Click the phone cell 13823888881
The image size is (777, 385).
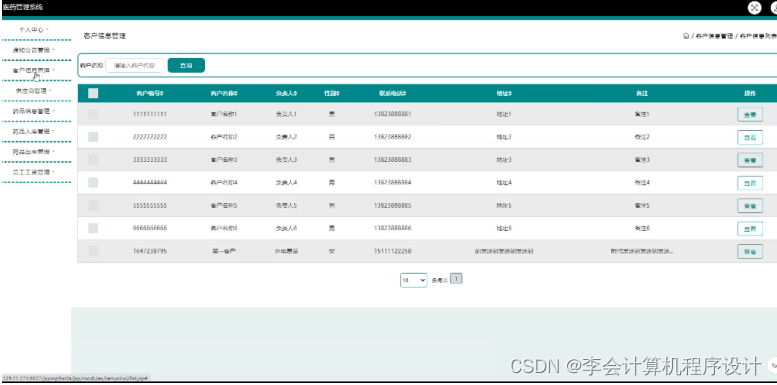point(392,114)
